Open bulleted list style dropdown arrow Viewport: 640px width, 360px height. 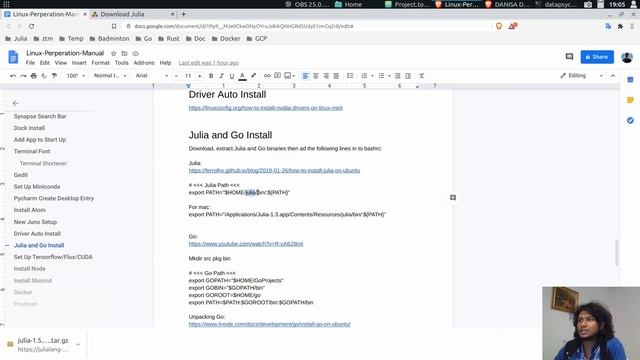pos(389,76)
